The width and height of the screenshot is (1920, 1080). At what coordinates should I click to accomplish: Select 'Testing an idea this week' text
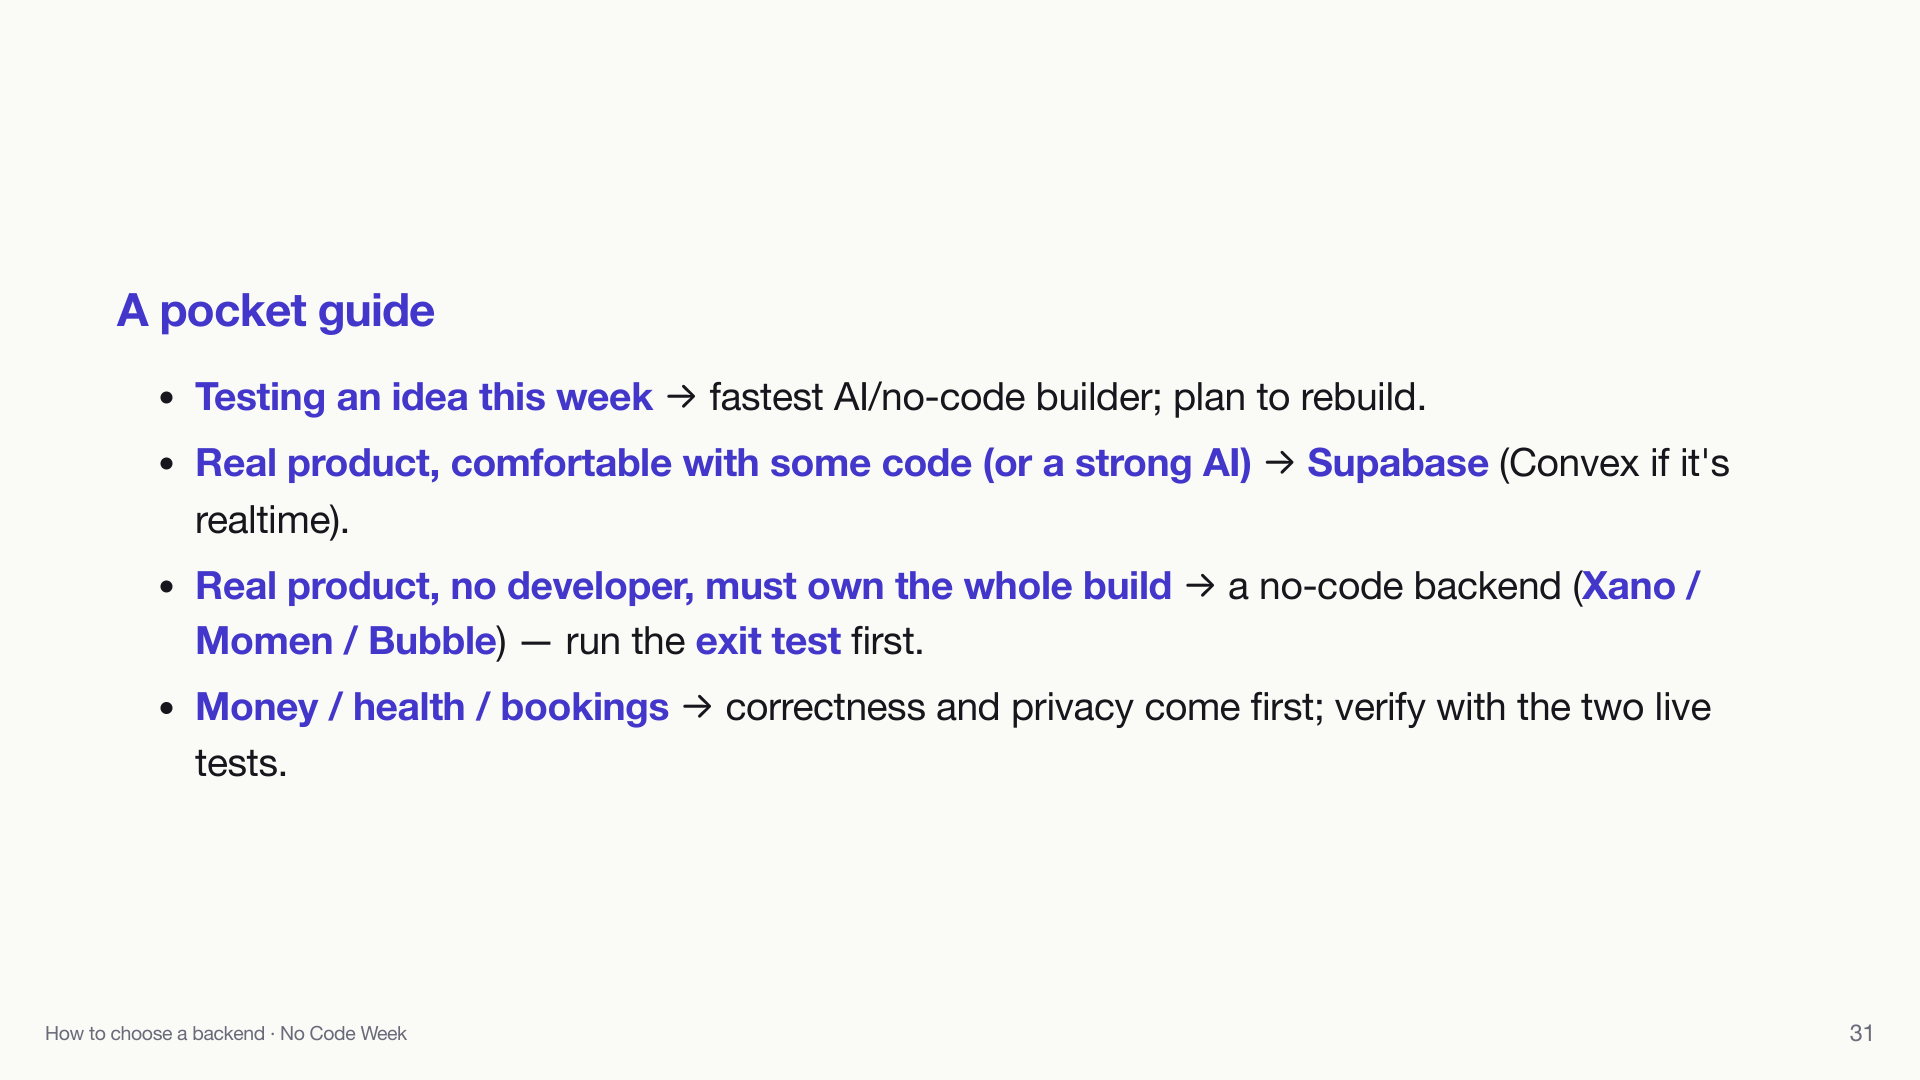pos(424,397)
